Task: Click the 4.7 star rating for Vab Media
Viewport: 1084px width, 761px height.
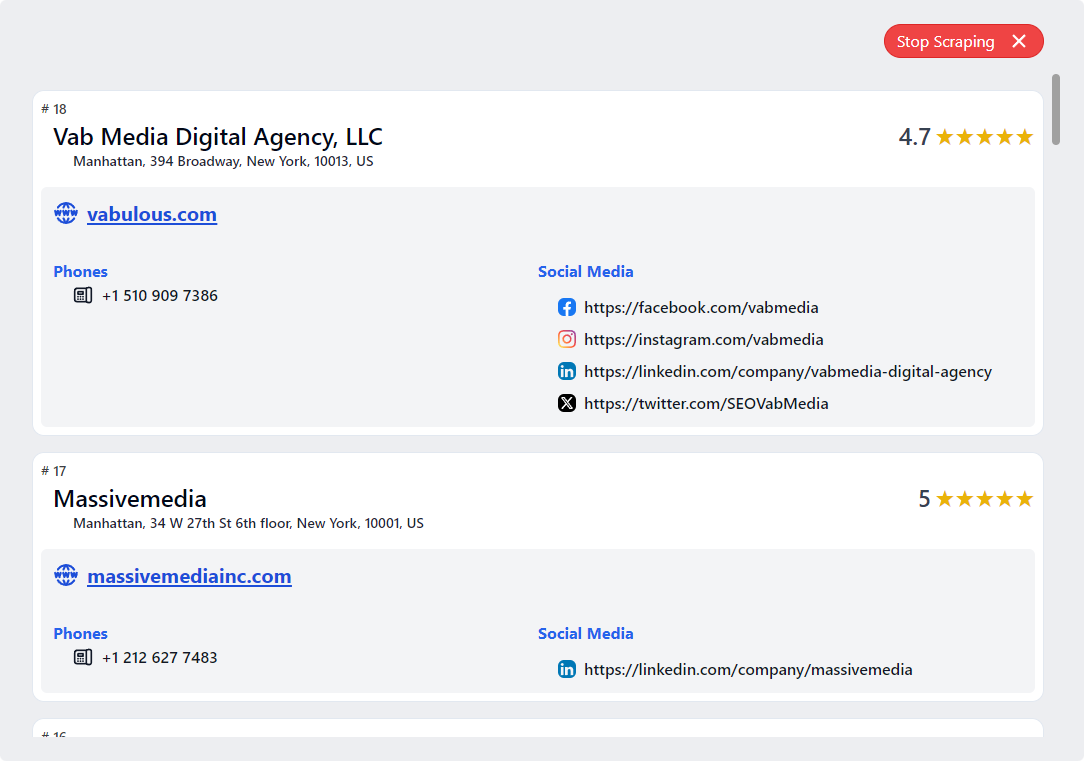Action: (965, 137)
